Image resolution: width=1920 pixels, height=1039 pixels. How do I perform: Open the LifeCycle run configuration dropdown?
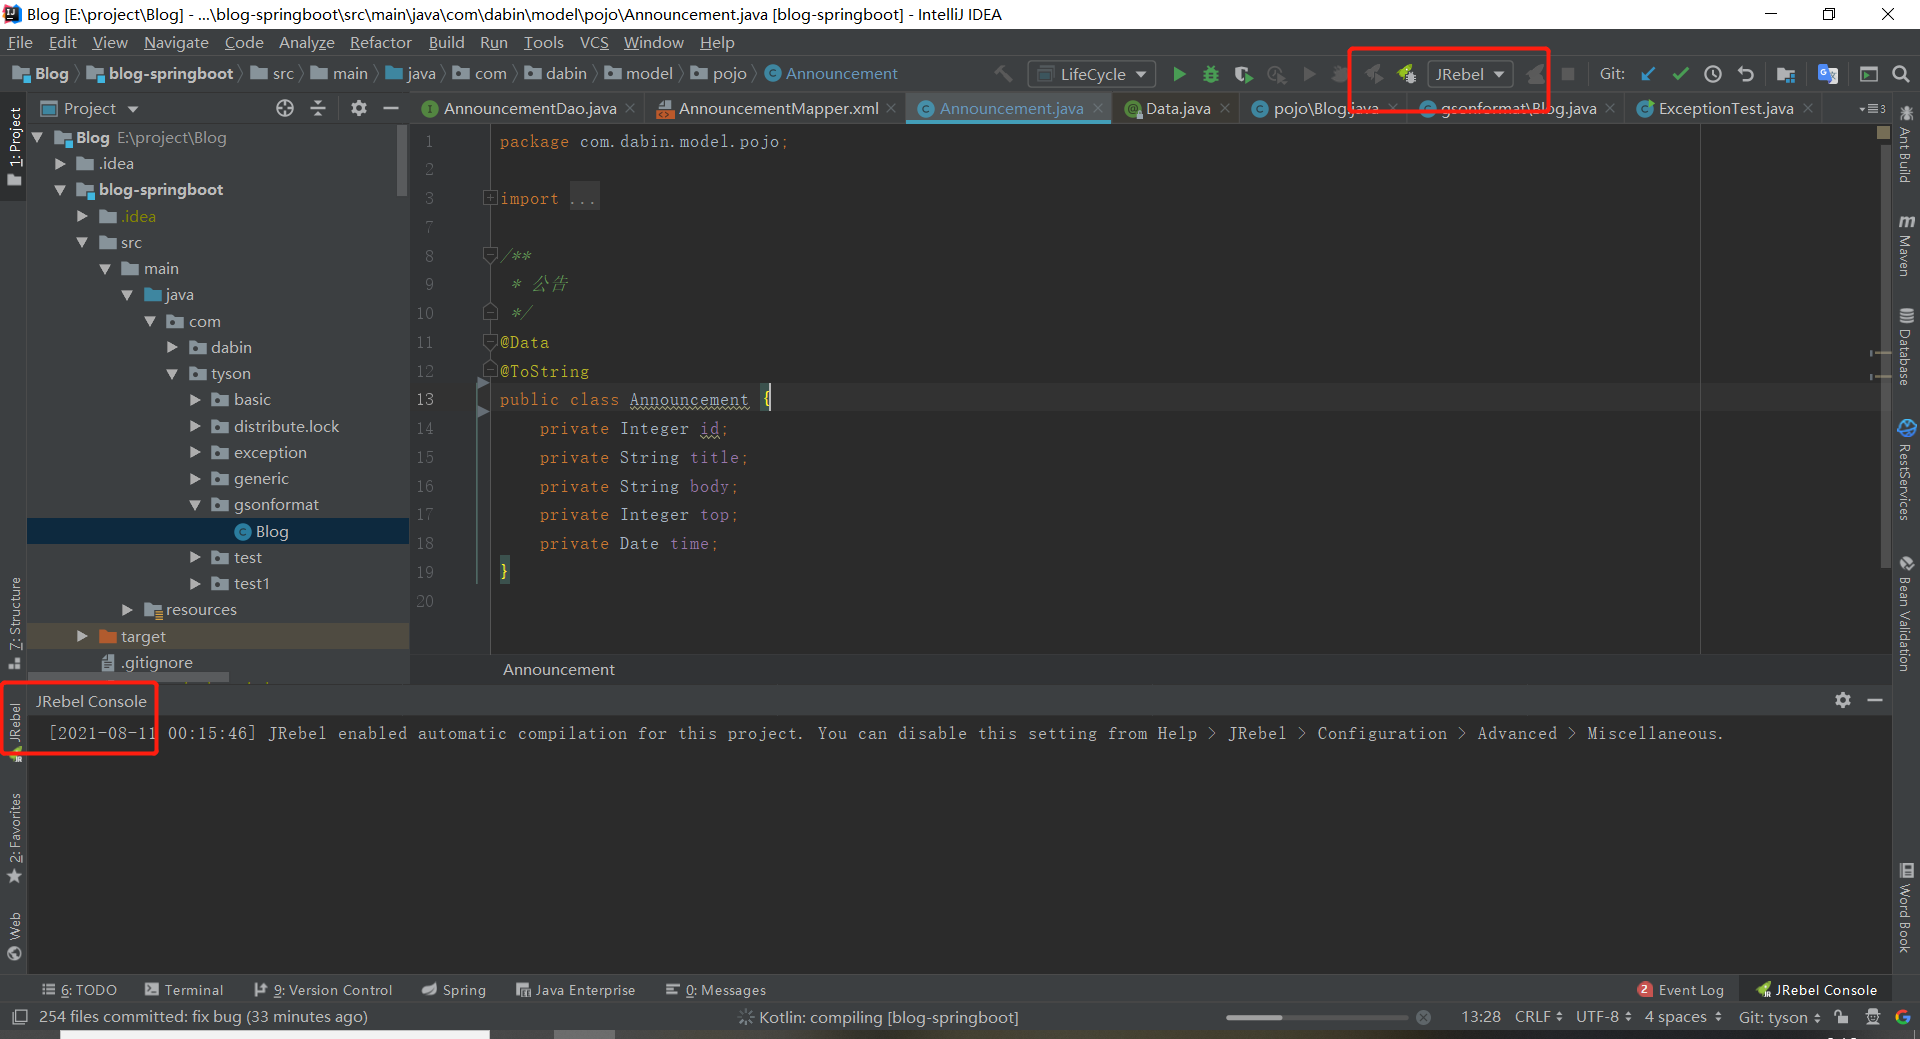[1092, 74]
